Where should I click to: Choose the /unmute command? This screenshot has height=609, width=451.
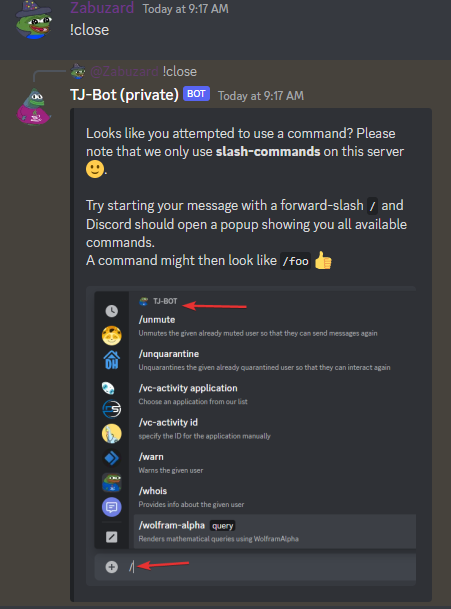click(274, 325)
